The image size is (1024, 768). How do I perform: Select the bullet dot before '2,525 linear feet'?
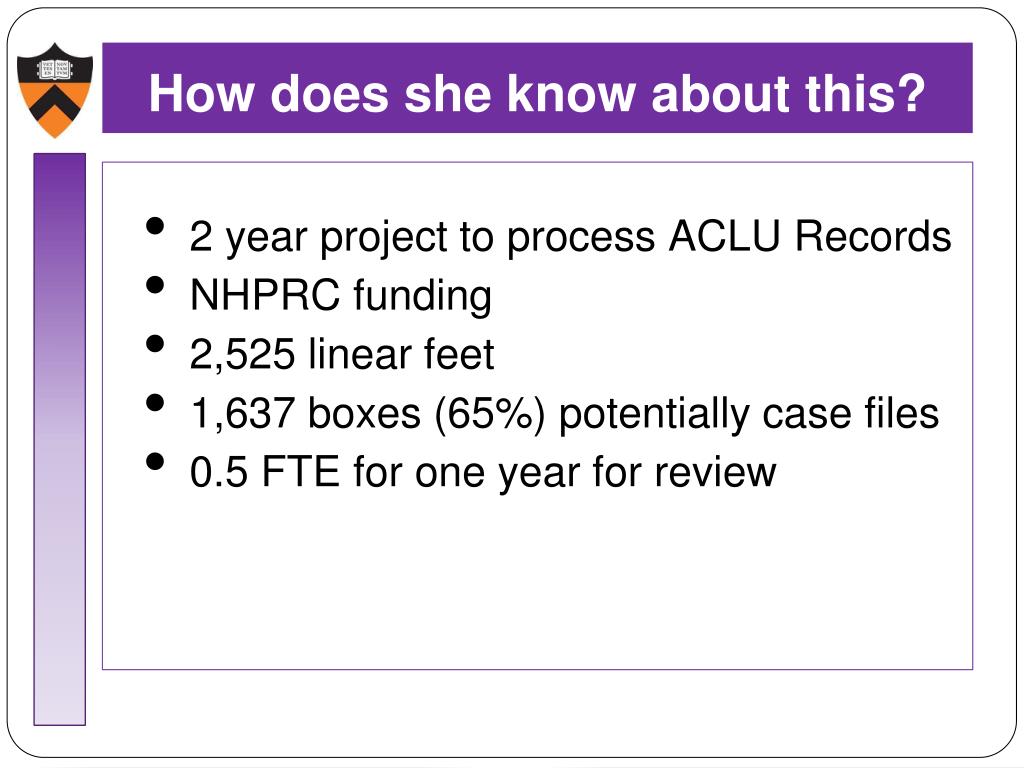click(x=155, y=344)
